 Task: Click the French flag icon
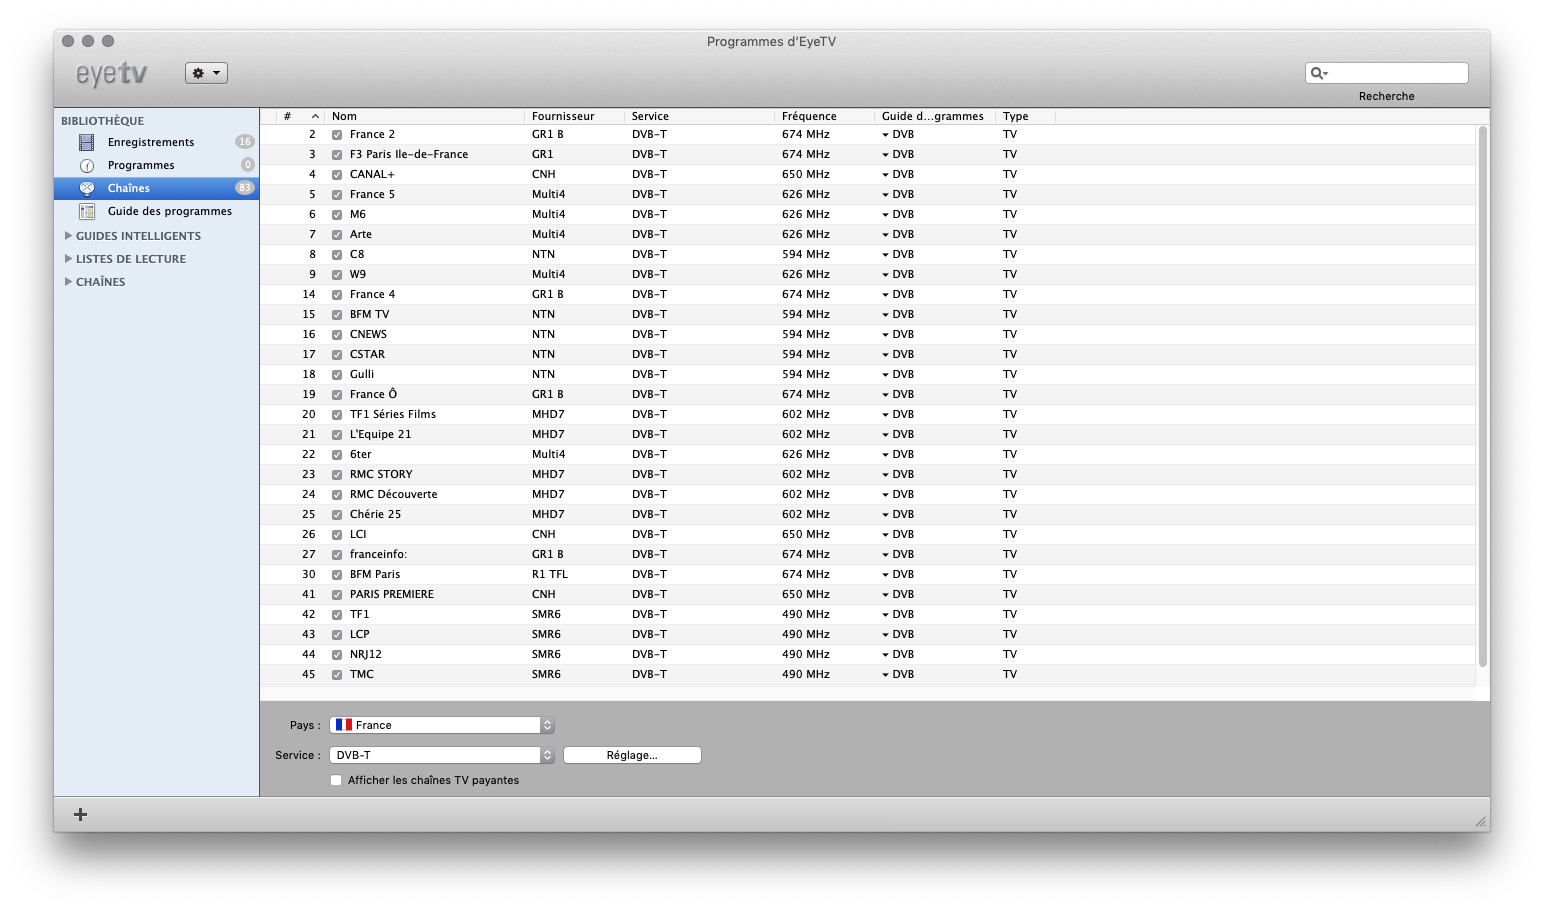[344, 725]
